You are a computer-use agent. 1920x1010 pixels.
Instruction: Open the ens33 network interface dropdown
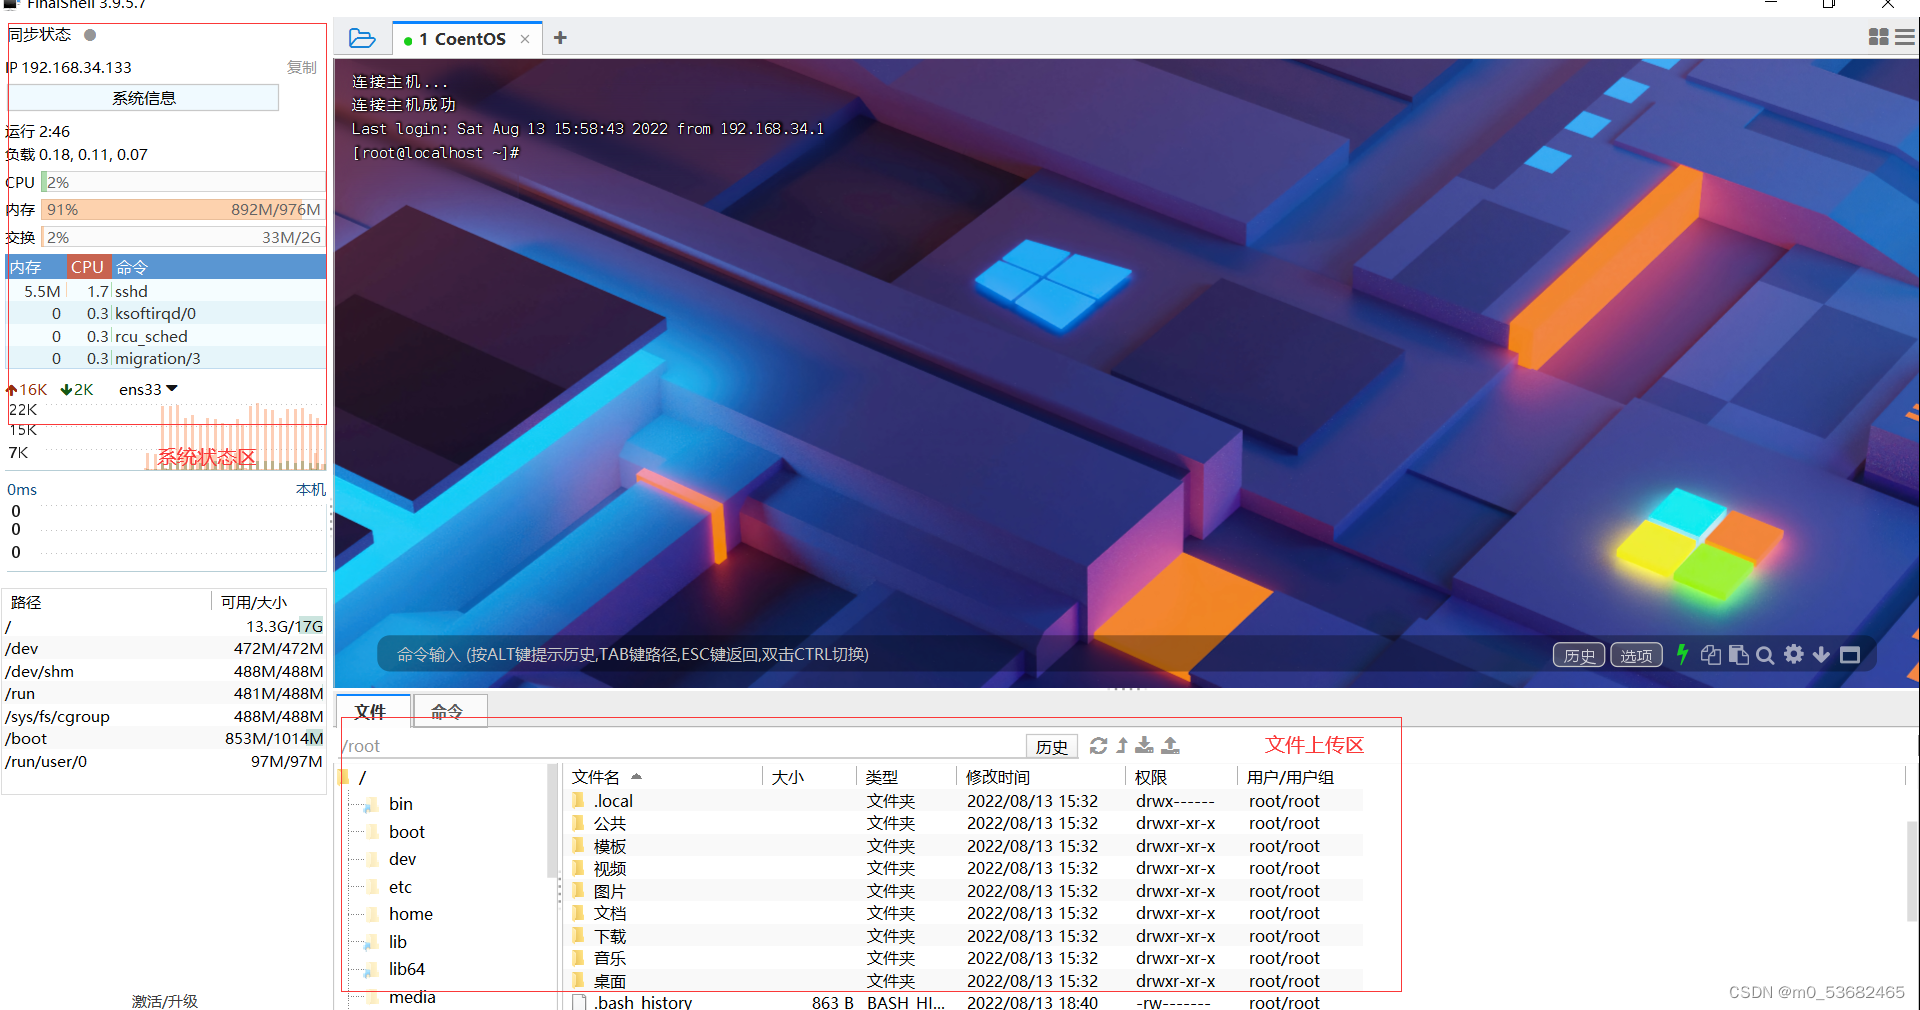coord(147,389)
